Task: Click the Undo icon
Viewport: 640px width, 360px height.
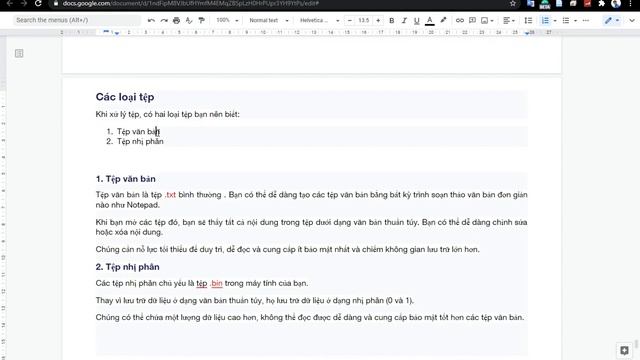Action: 151,20
